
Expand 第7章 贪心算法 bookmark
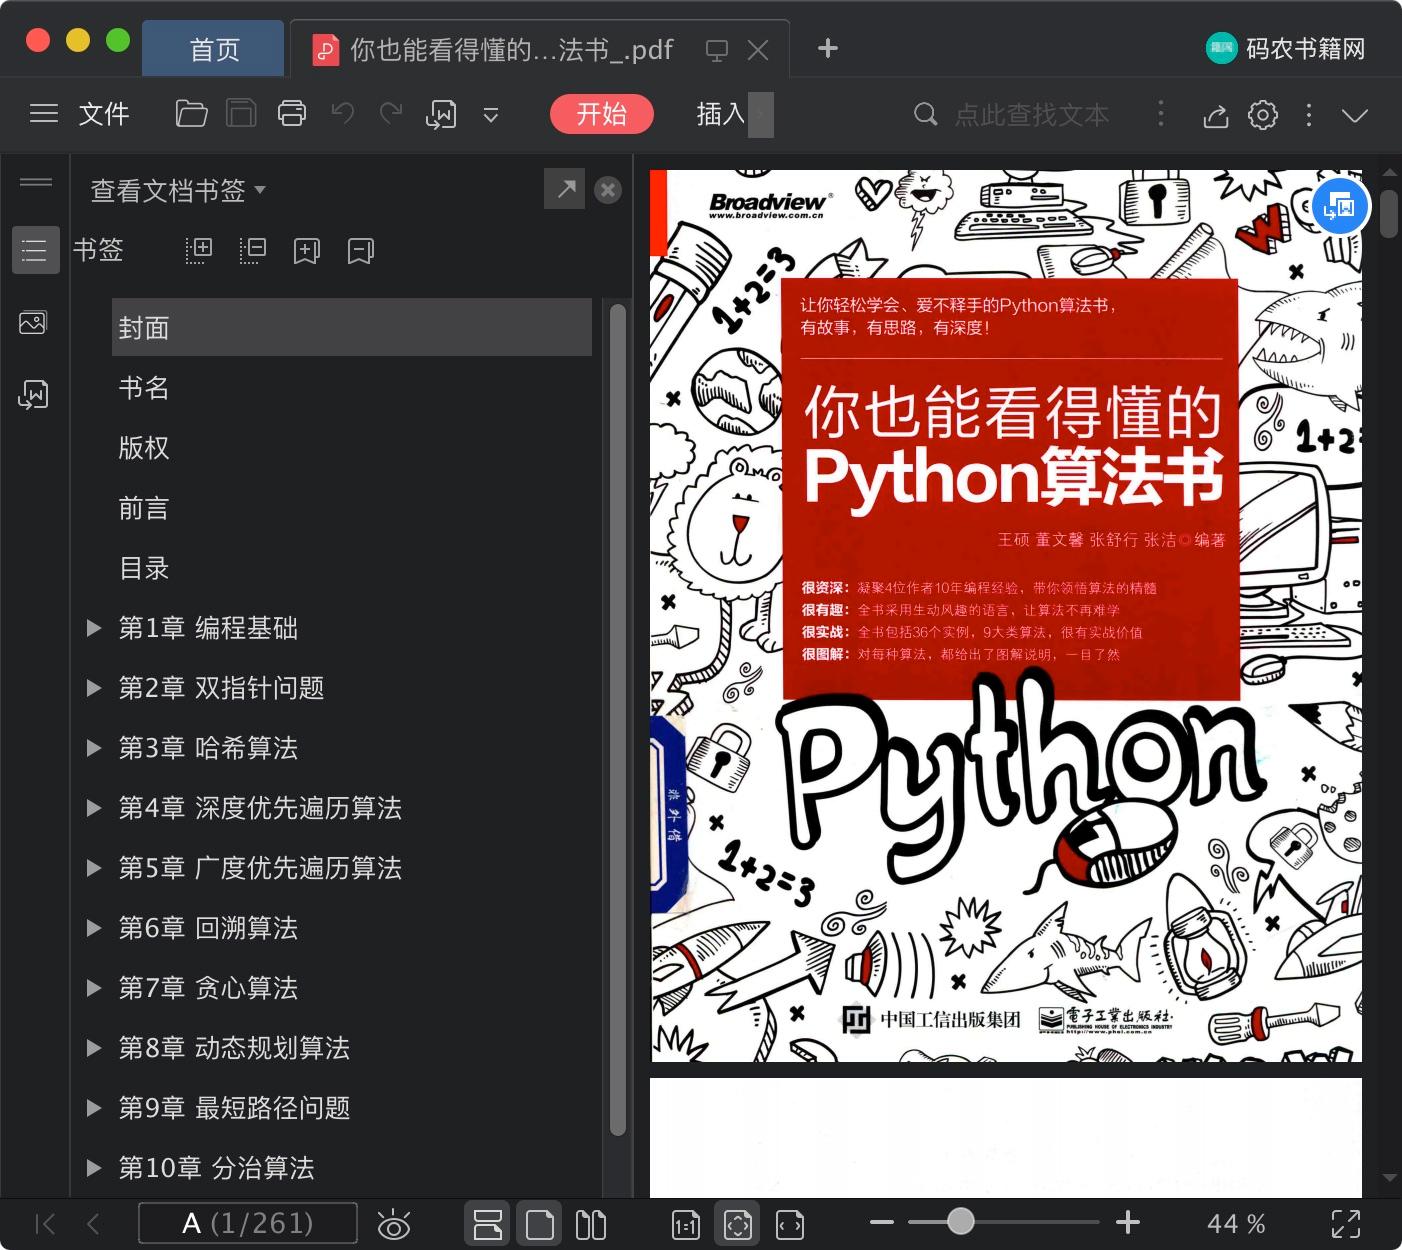tap(94, 988)
